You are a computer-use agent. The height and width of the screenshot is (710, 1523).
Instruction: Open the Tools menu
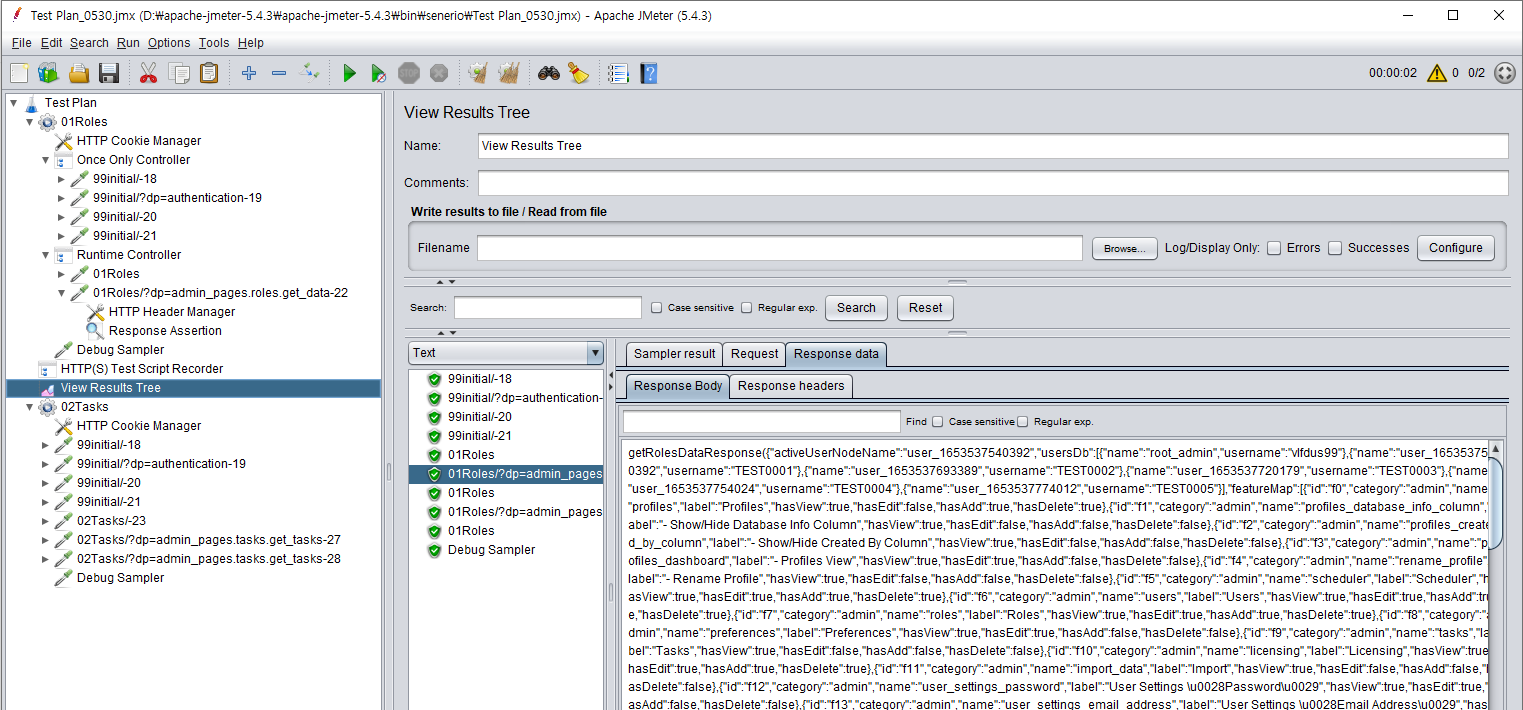(214, 43)
